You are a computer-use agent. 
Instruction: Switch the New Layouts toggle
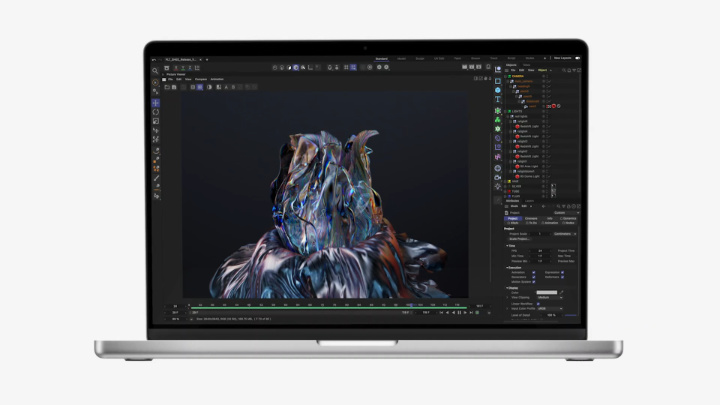click(x=577, y=58)
